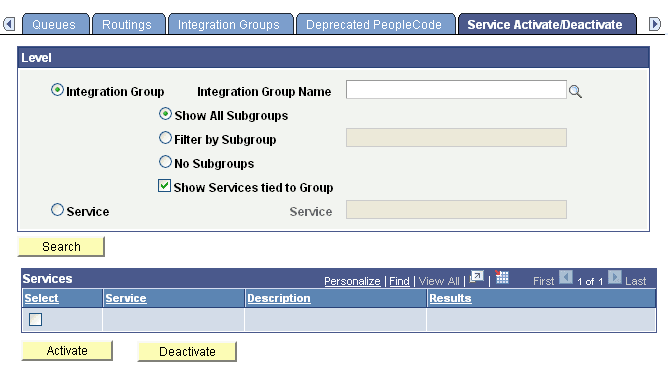Sort by the Select column header
The height and width of the screenshot is (371, 668).
coord(41,298)
